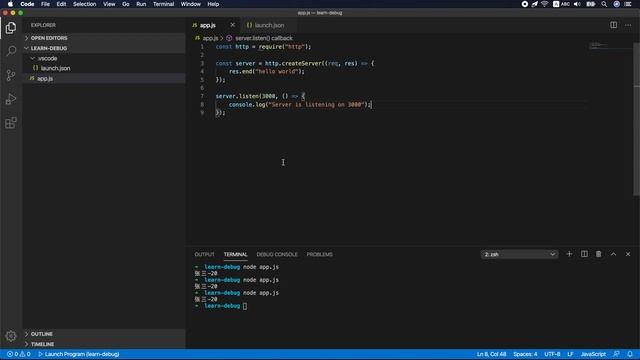Open the Edit menu

click(61, 4)
